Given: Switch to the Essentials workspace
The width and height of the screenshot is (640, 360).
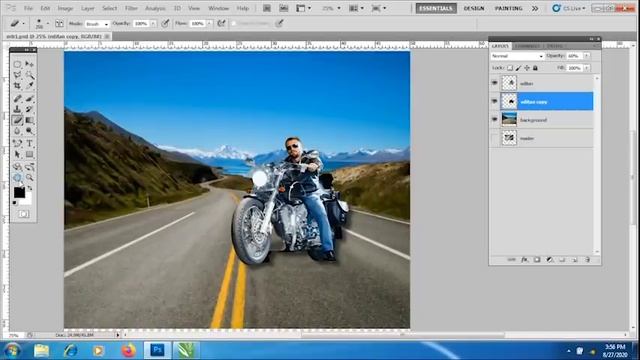Looking at the screenshot, I should (x=436, y=8).
